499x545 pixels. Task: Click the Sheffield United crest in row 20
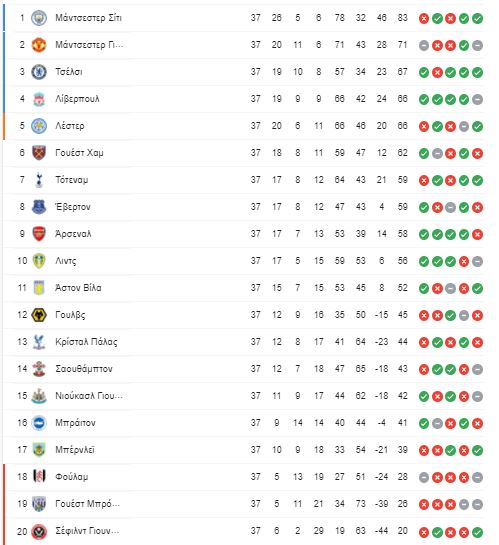point(39,531)
